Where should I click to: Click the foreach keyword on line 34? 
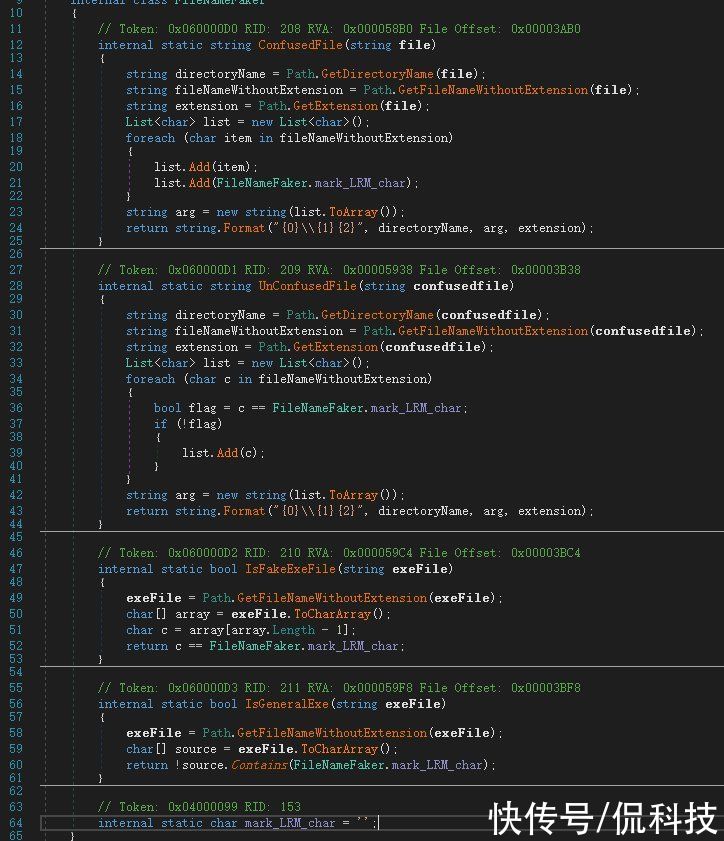pyautogui.click(x=150, y=379)
